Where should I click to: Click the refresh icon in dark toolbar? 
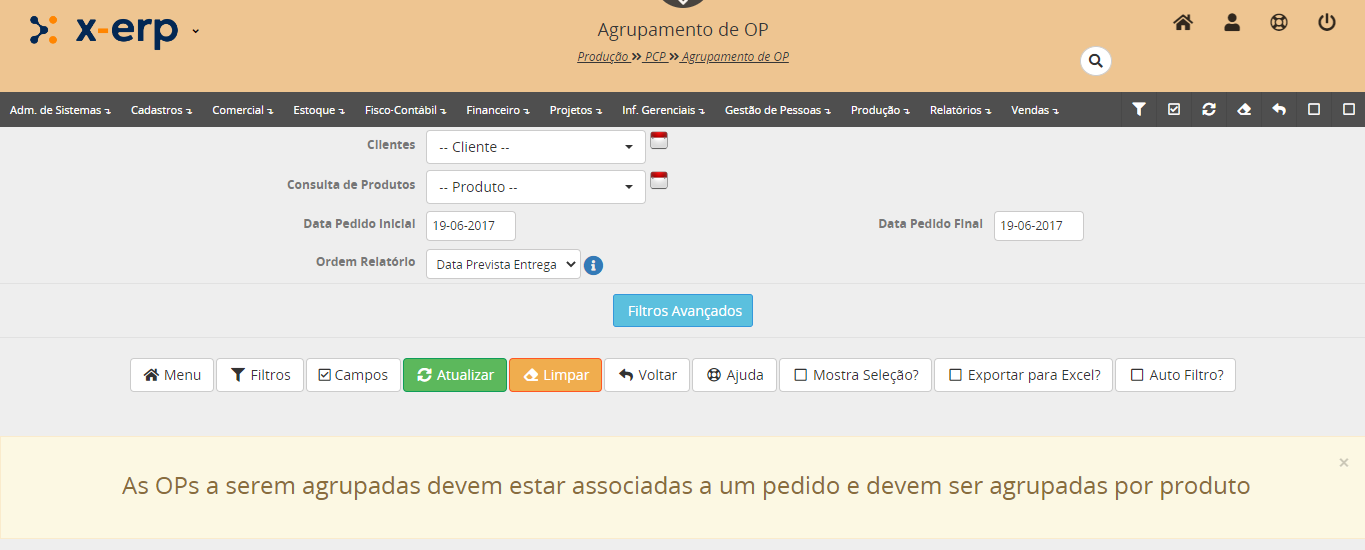1209,110
